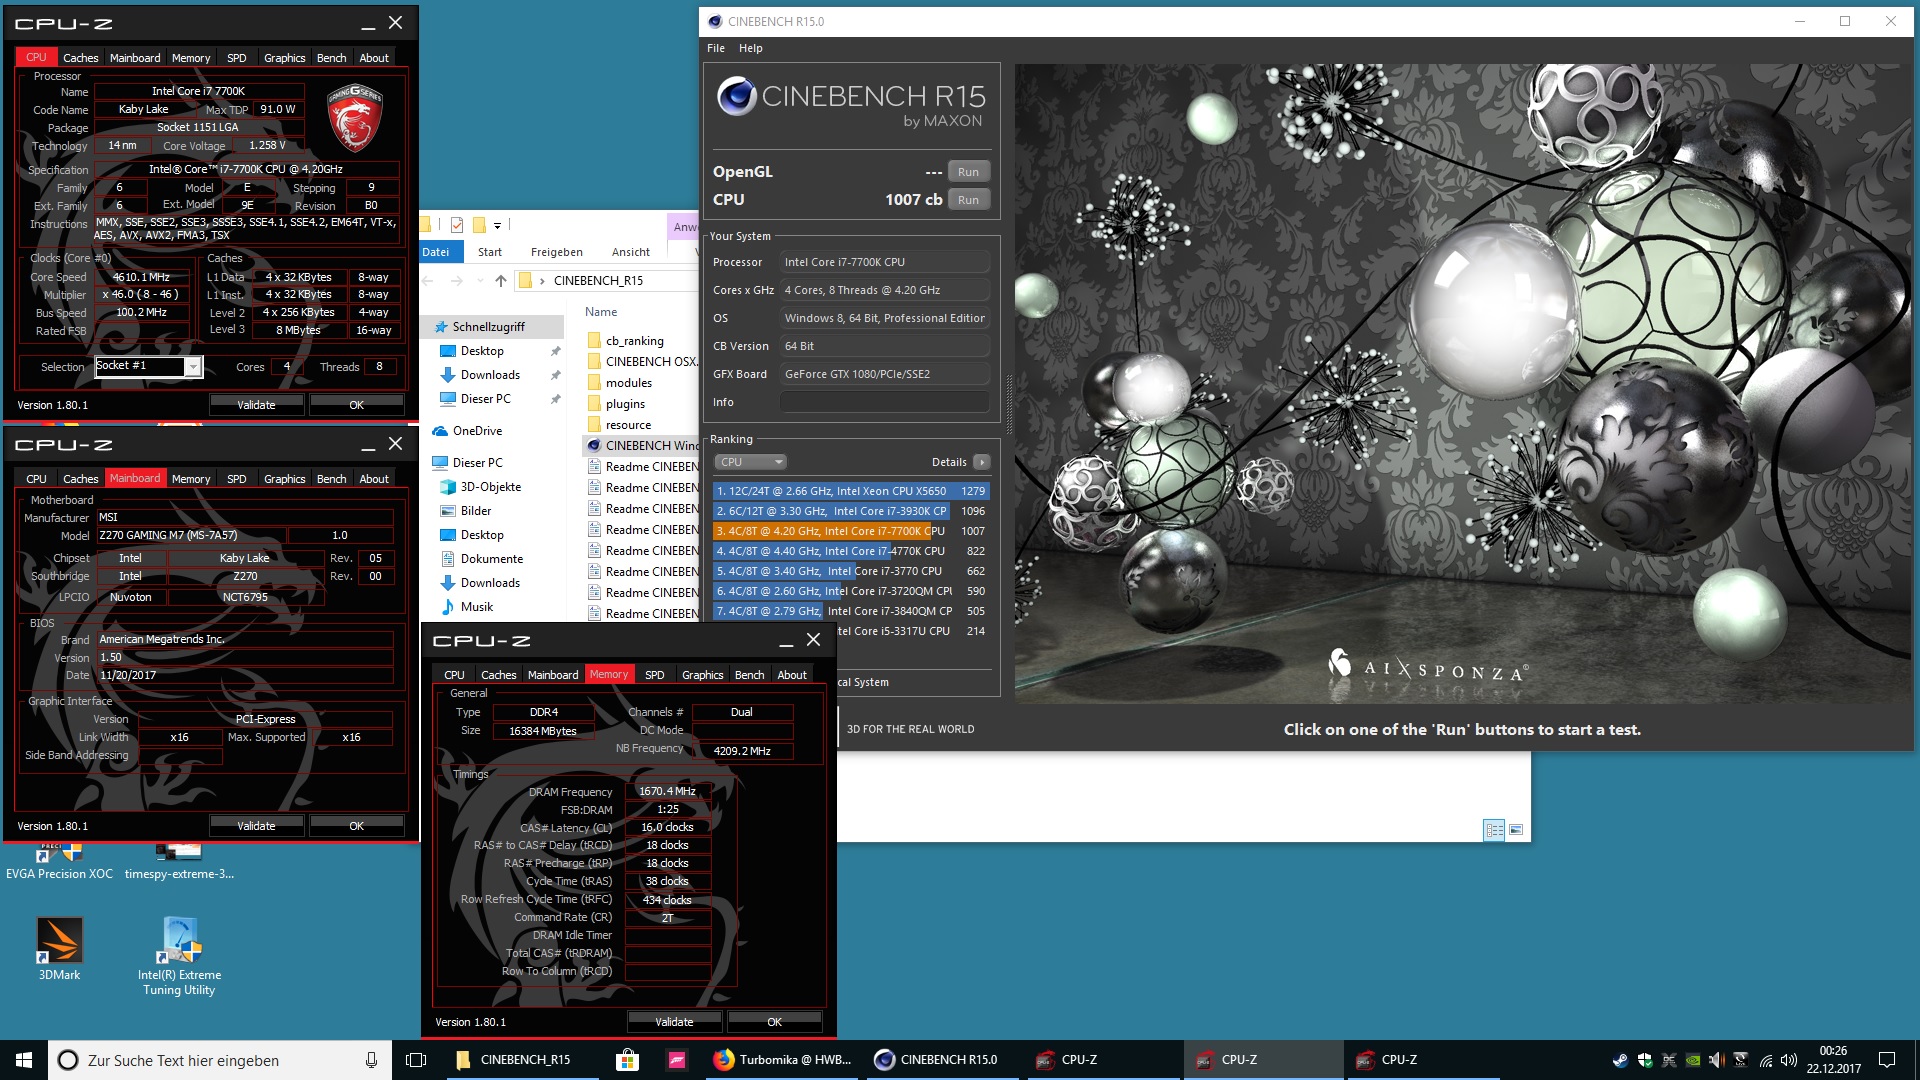Switch to Firefox Turbomika @ HWB taskbar item
The image size is (1920, 1080).
pyautogui.click(x=782, y=1060)
